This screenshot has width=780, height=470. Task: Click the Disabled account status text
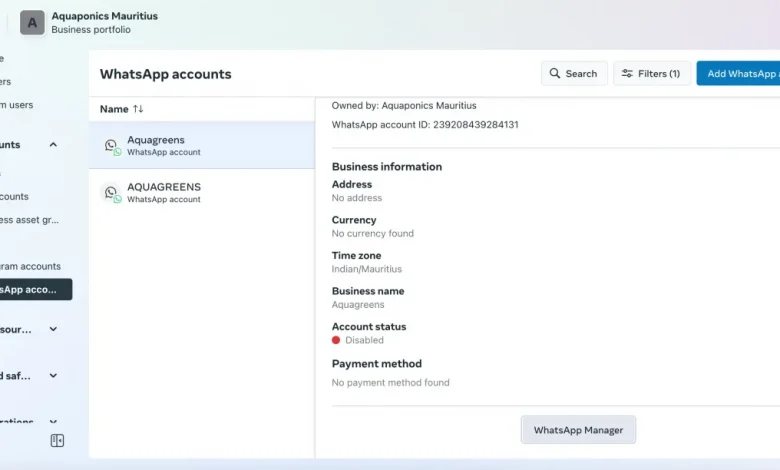364,340
